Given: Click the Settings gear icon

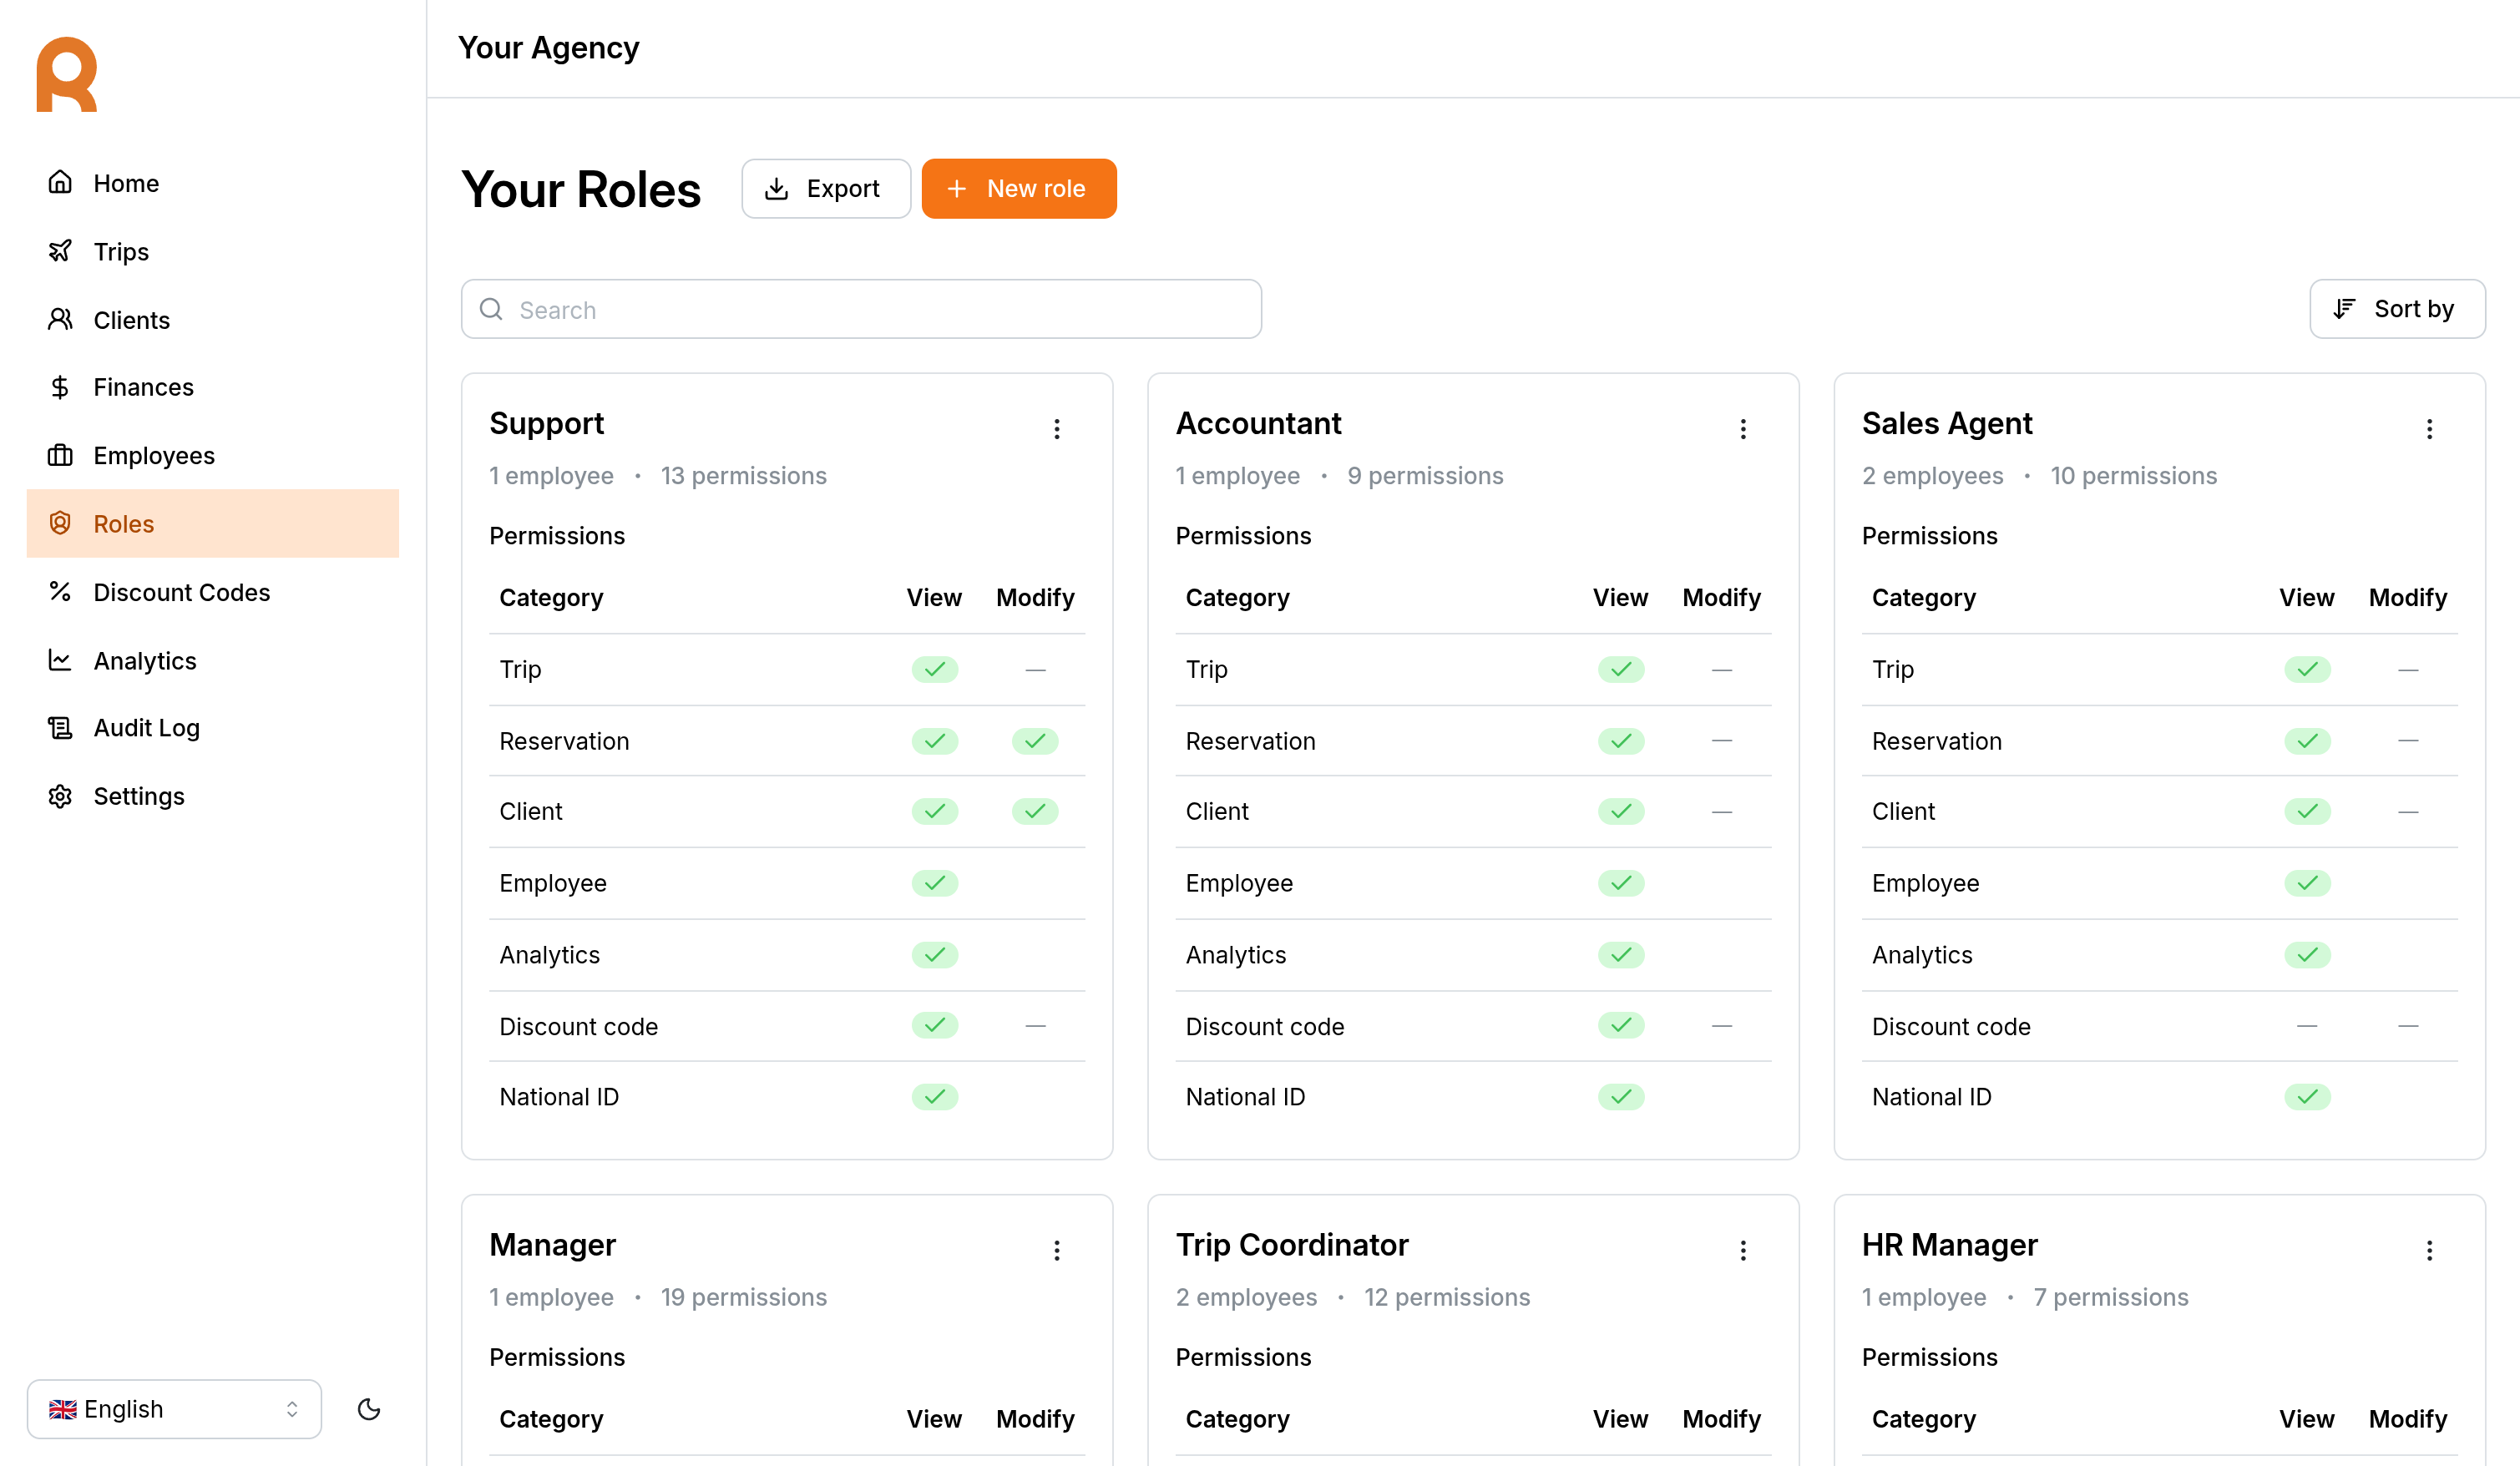Looking at the screenshot, I should click(x=60, y=796).
